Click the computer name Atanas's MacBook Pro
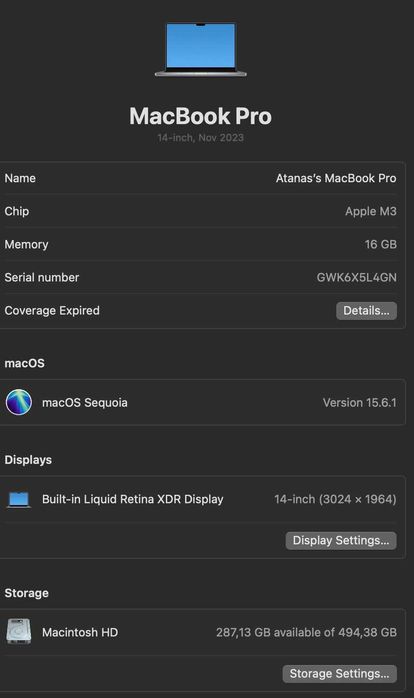This screenshot has height=698, width=414. (x=336, y=178)
